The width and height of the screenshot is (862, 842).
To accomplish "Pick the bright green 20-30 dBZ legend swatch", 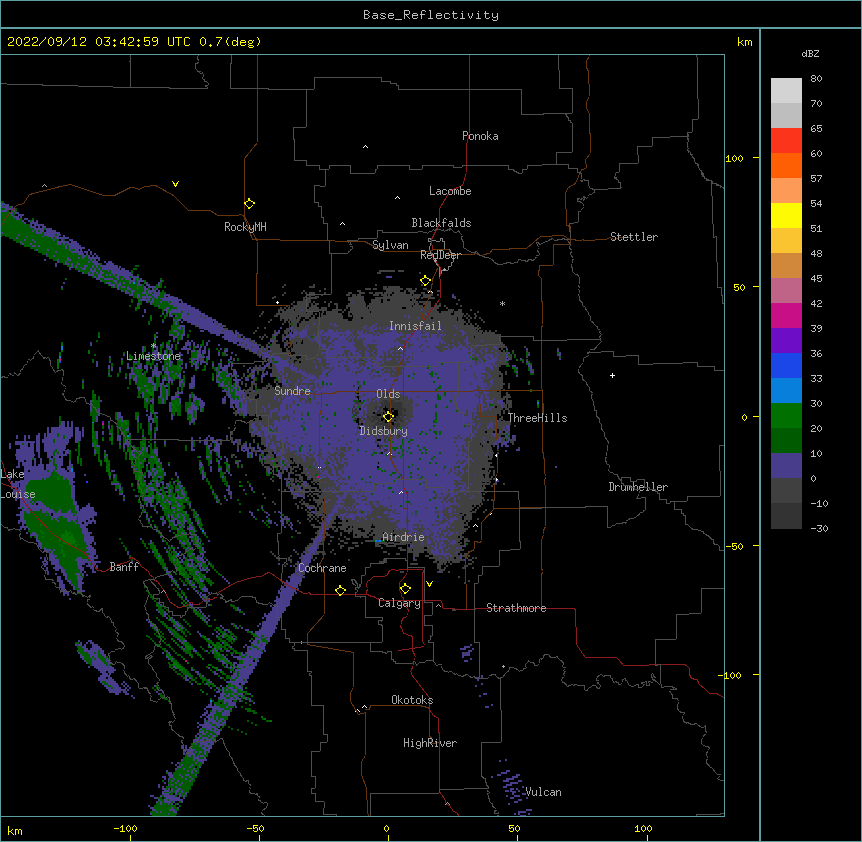I will (x=786, y=416).
